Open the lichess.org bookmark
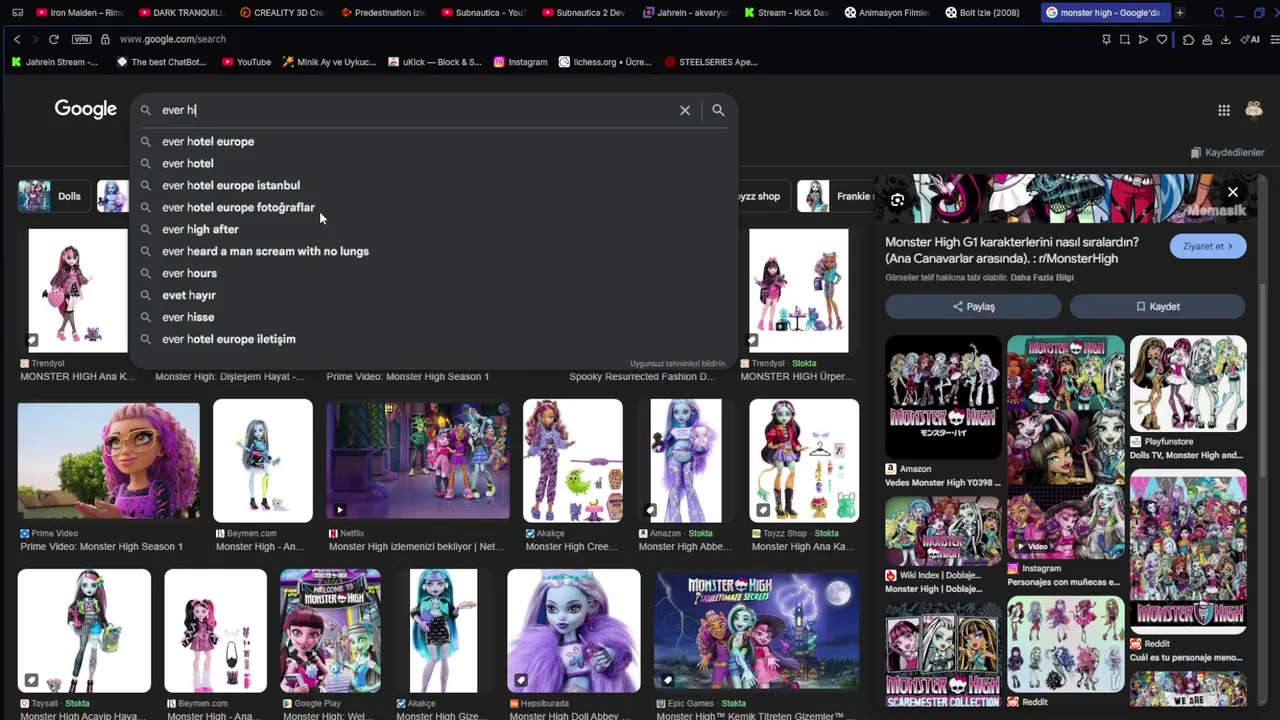 pyautogui.click(x=605, y=62)
